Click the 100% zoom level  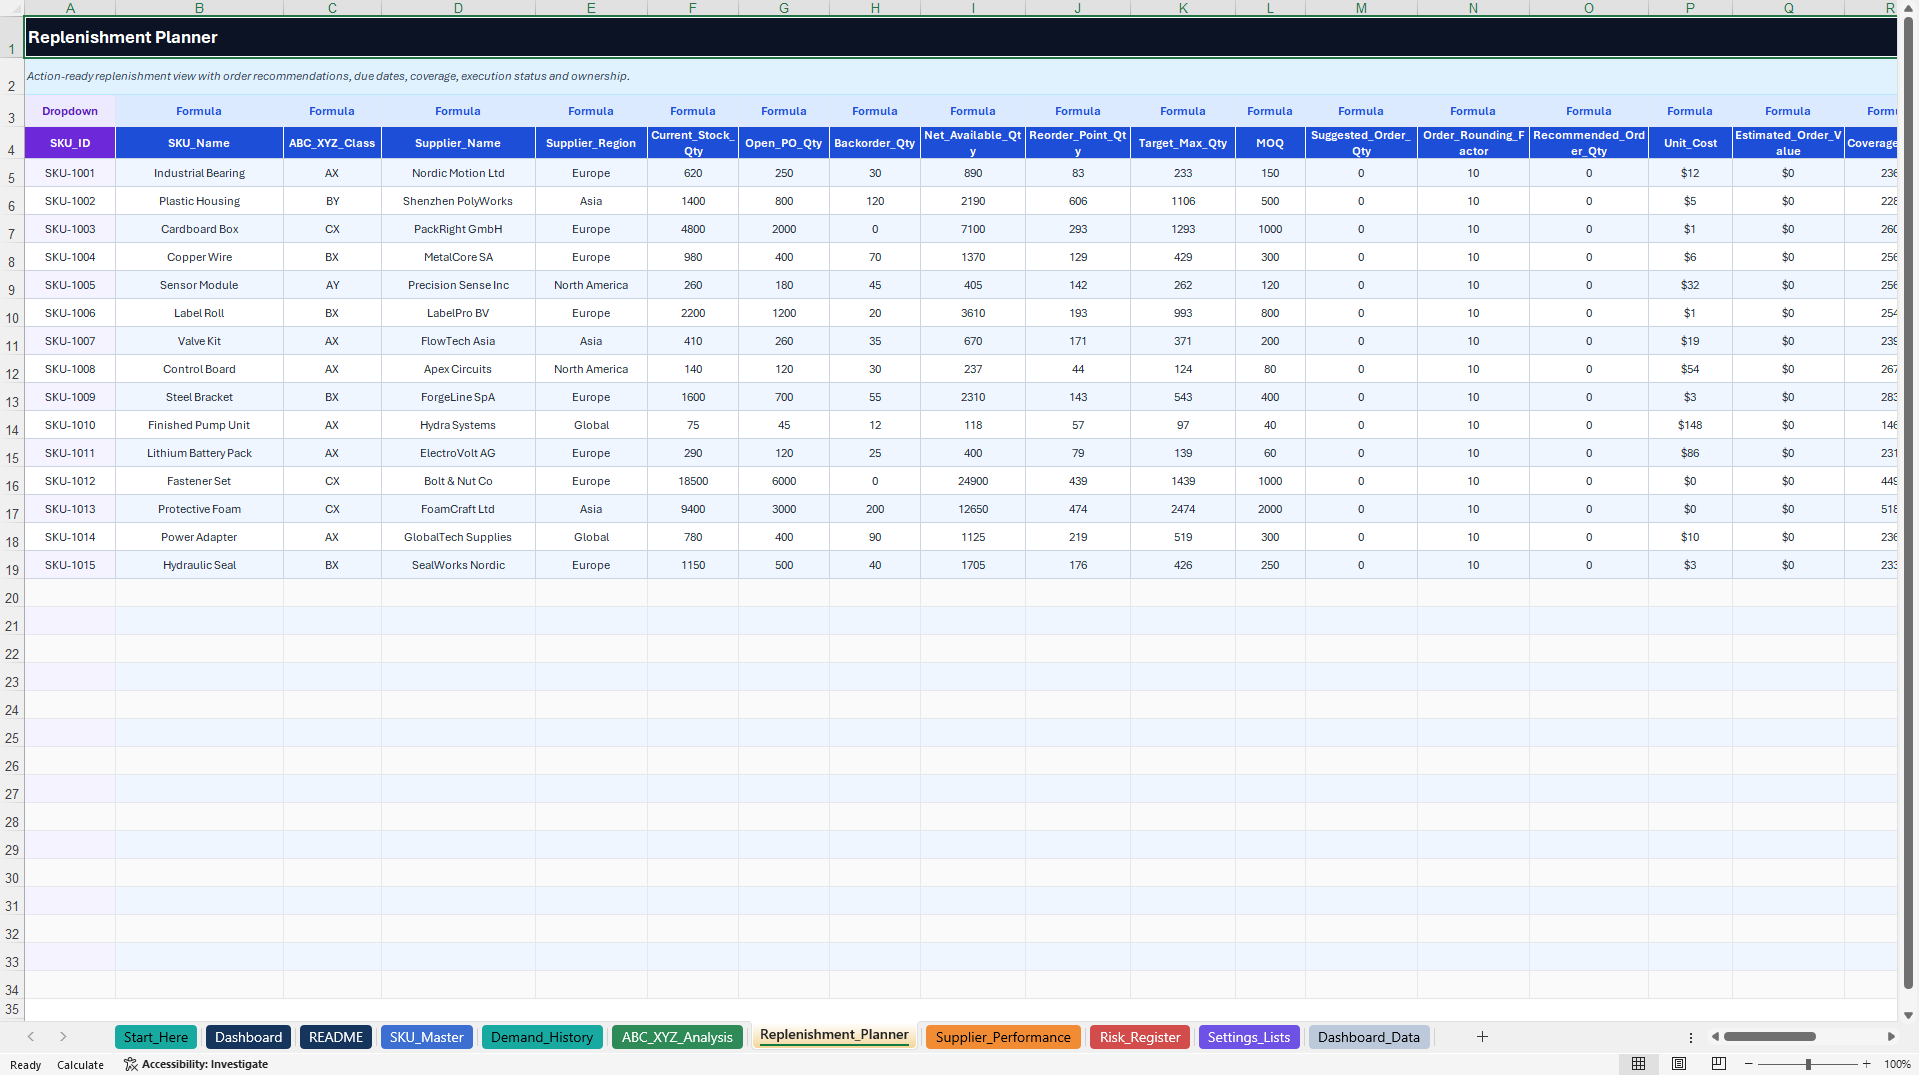pyautogui.click(x=1897, y=1065)
